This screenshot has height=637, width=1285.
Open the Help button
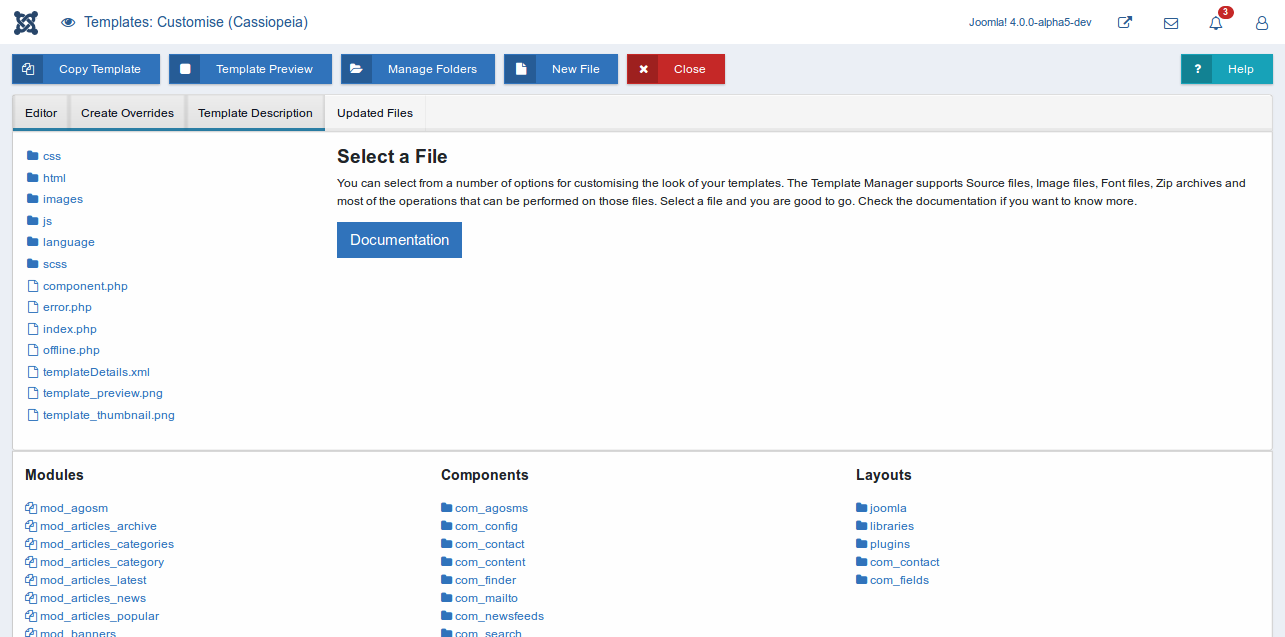[x=1227, y=69]
